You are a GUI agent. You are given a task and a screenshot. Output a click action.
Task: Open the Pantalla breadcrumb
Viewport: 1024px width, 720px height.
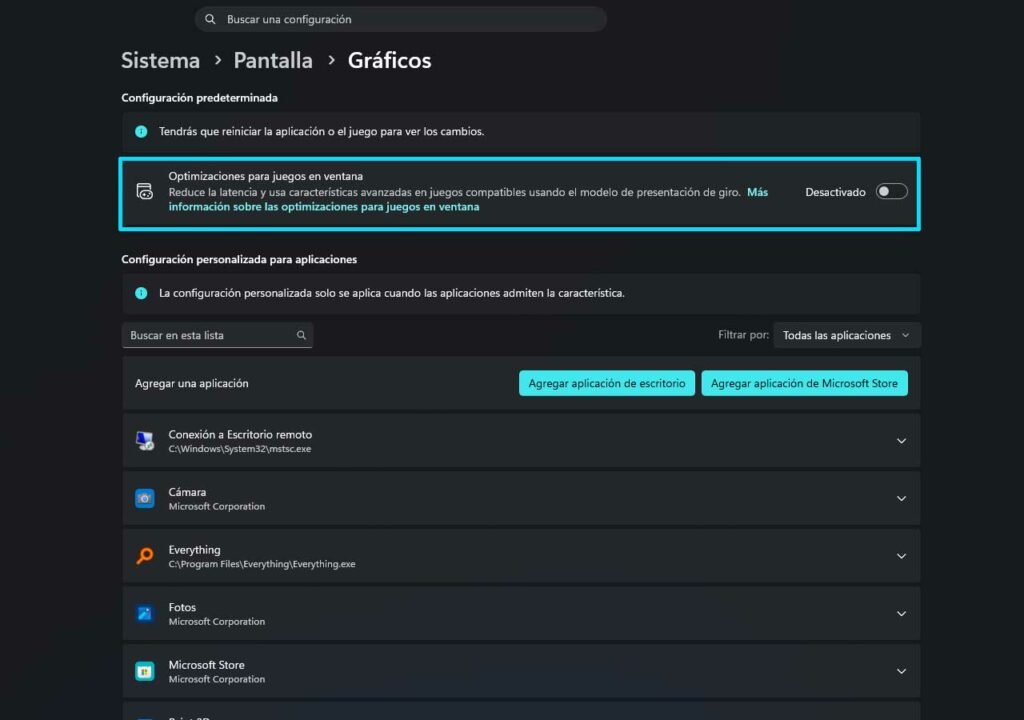(x=273, y=61)
